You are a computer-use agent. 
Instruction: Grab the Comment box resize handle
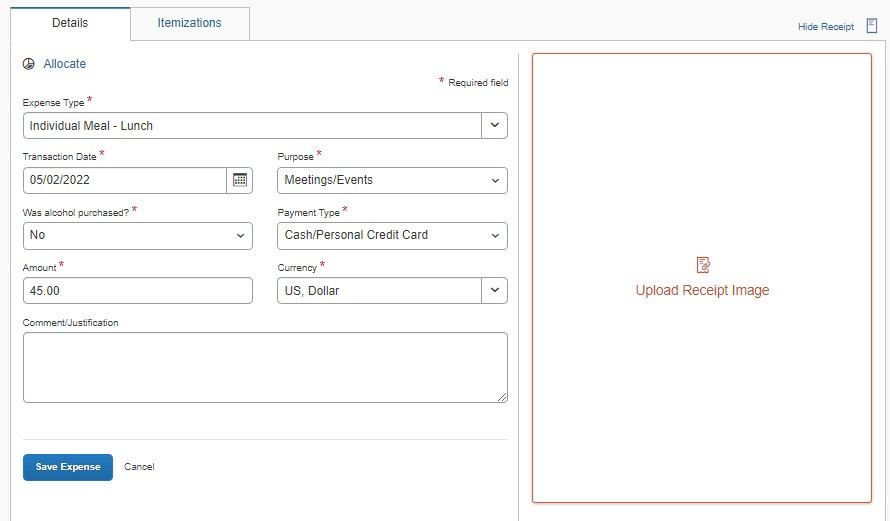[502, 397]
